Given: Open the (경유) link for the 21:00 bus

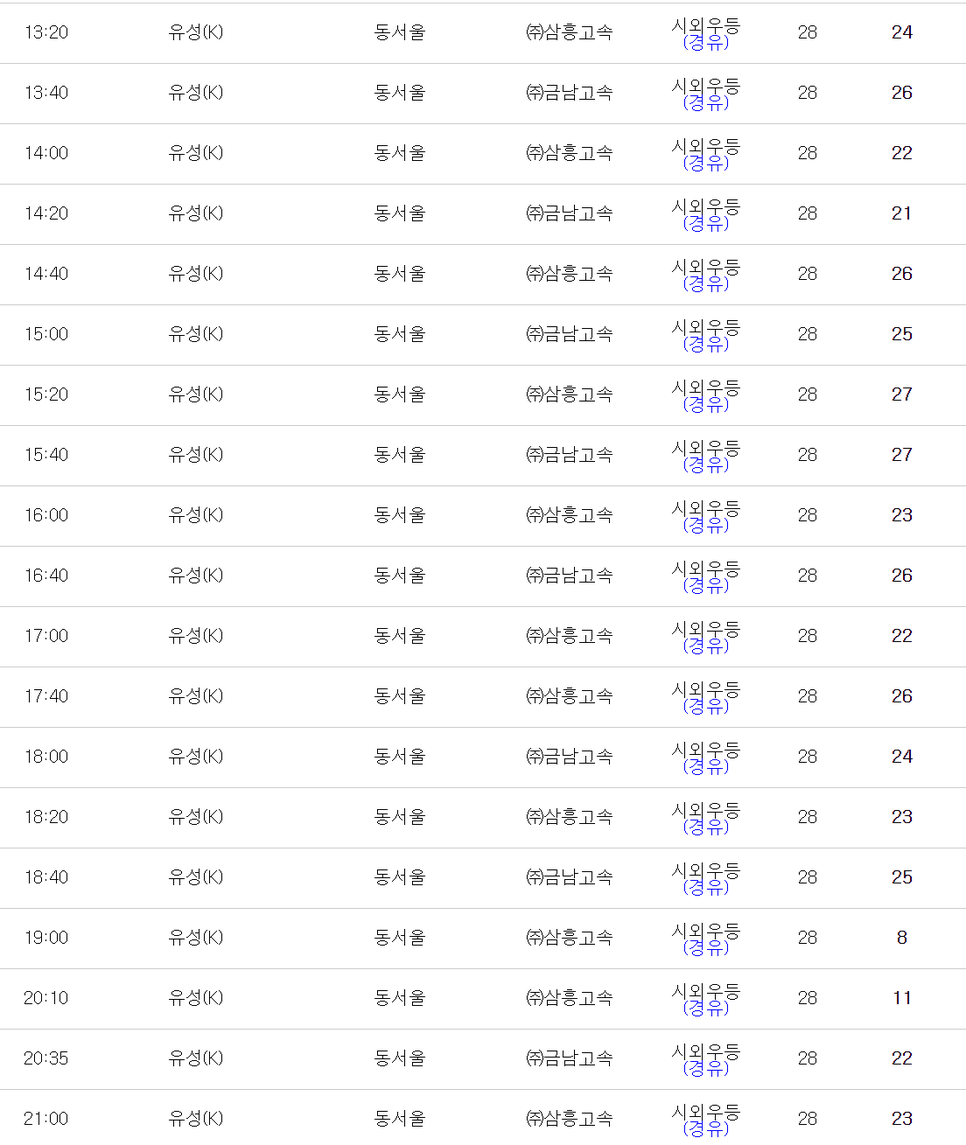Looking at the screenshot, I should pos(705,1129).
